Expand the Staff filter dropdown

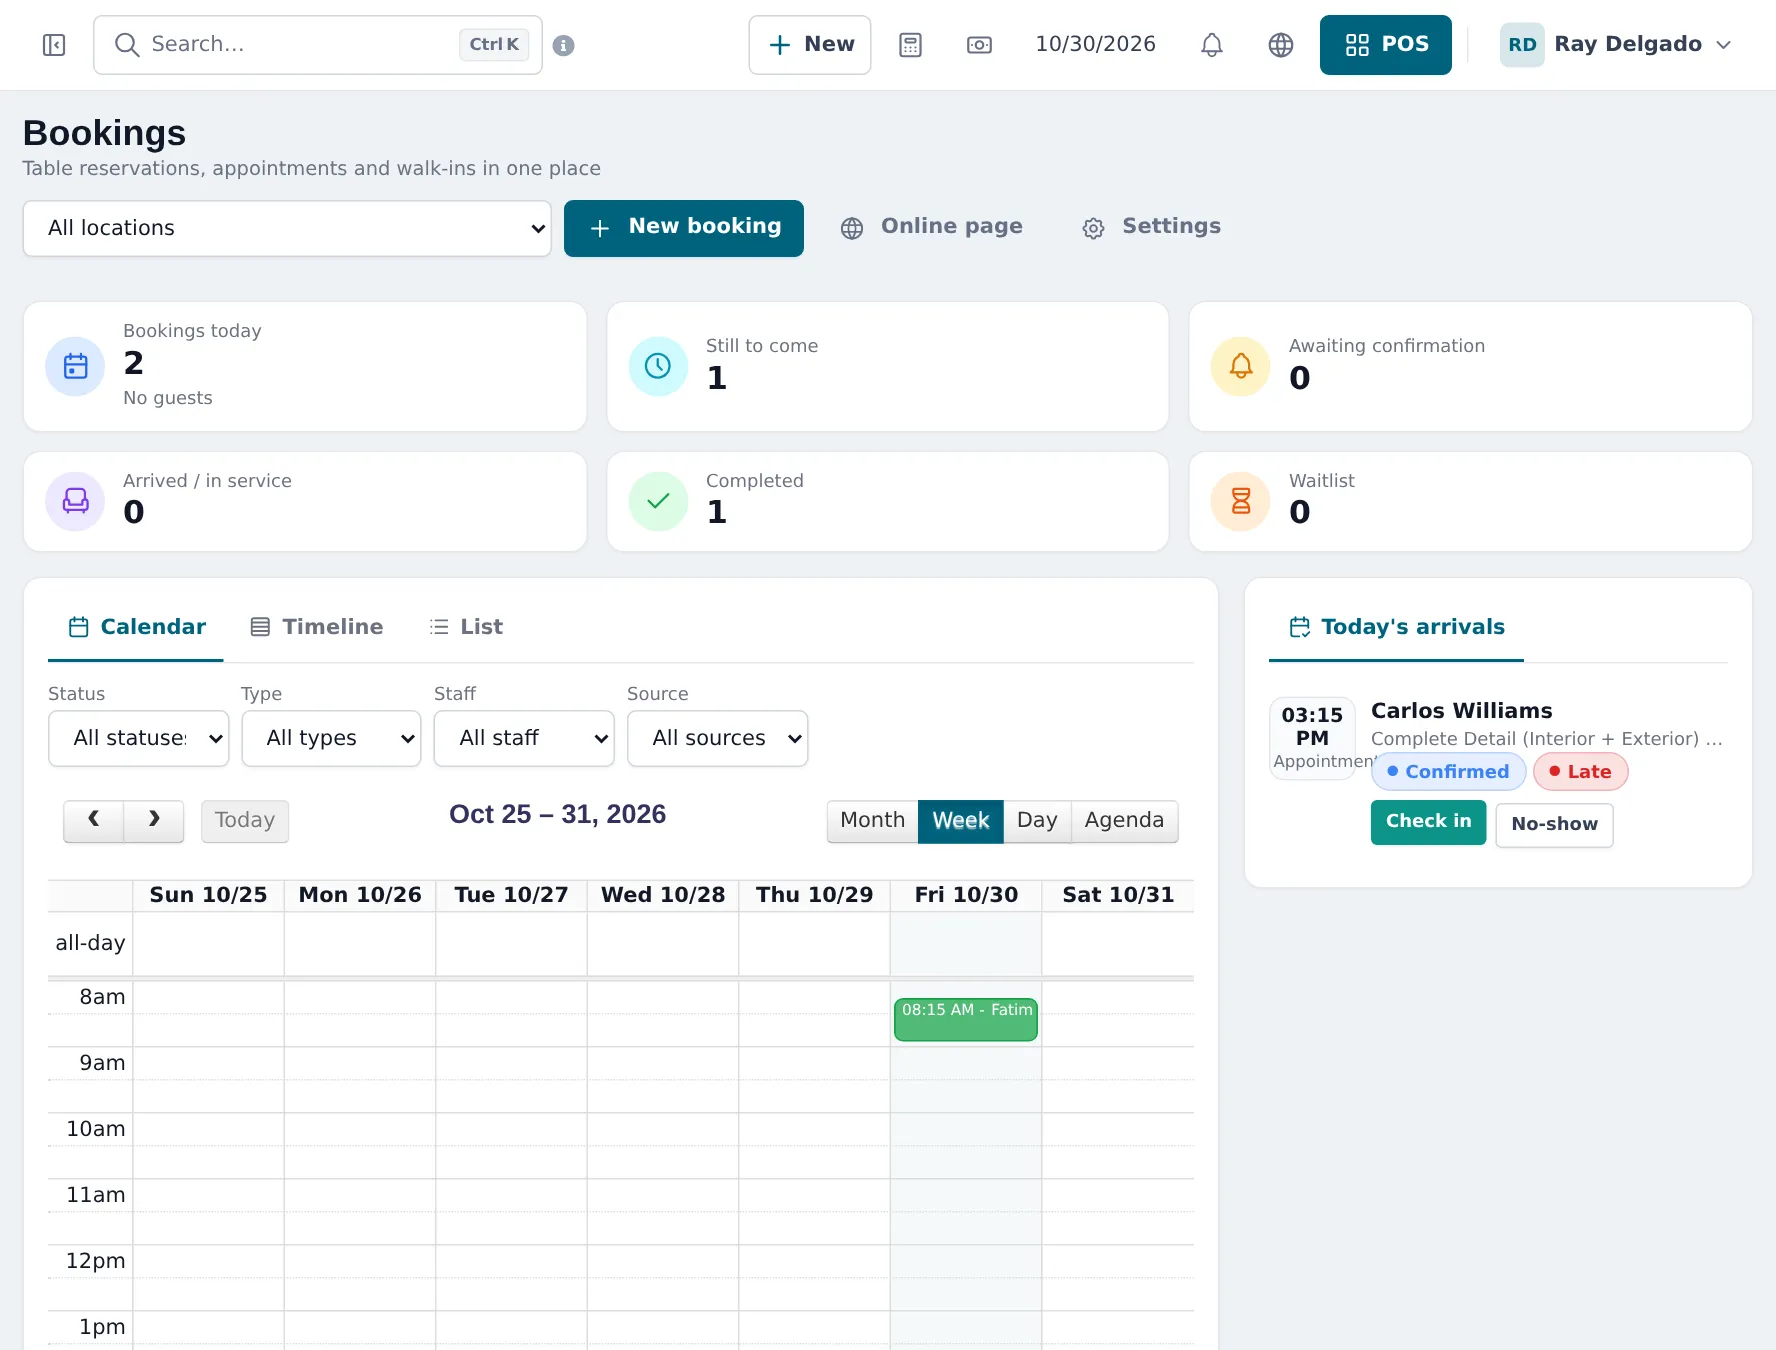(524, 738)
